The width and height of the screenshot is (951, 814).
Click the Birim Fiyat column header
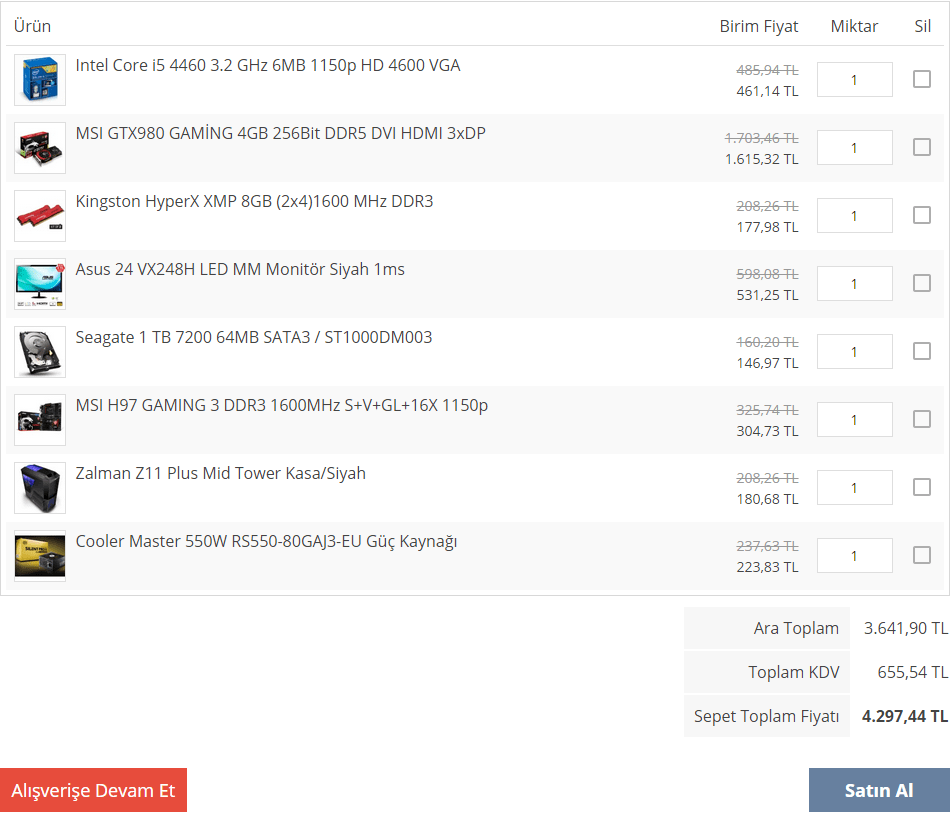coord(759,26)
